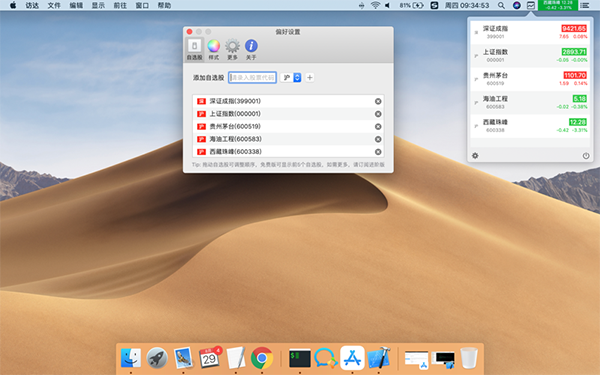Remove 西藏珠峰(600338) from list
Screen dimensions: 600x375
click(x=378, y=152)
